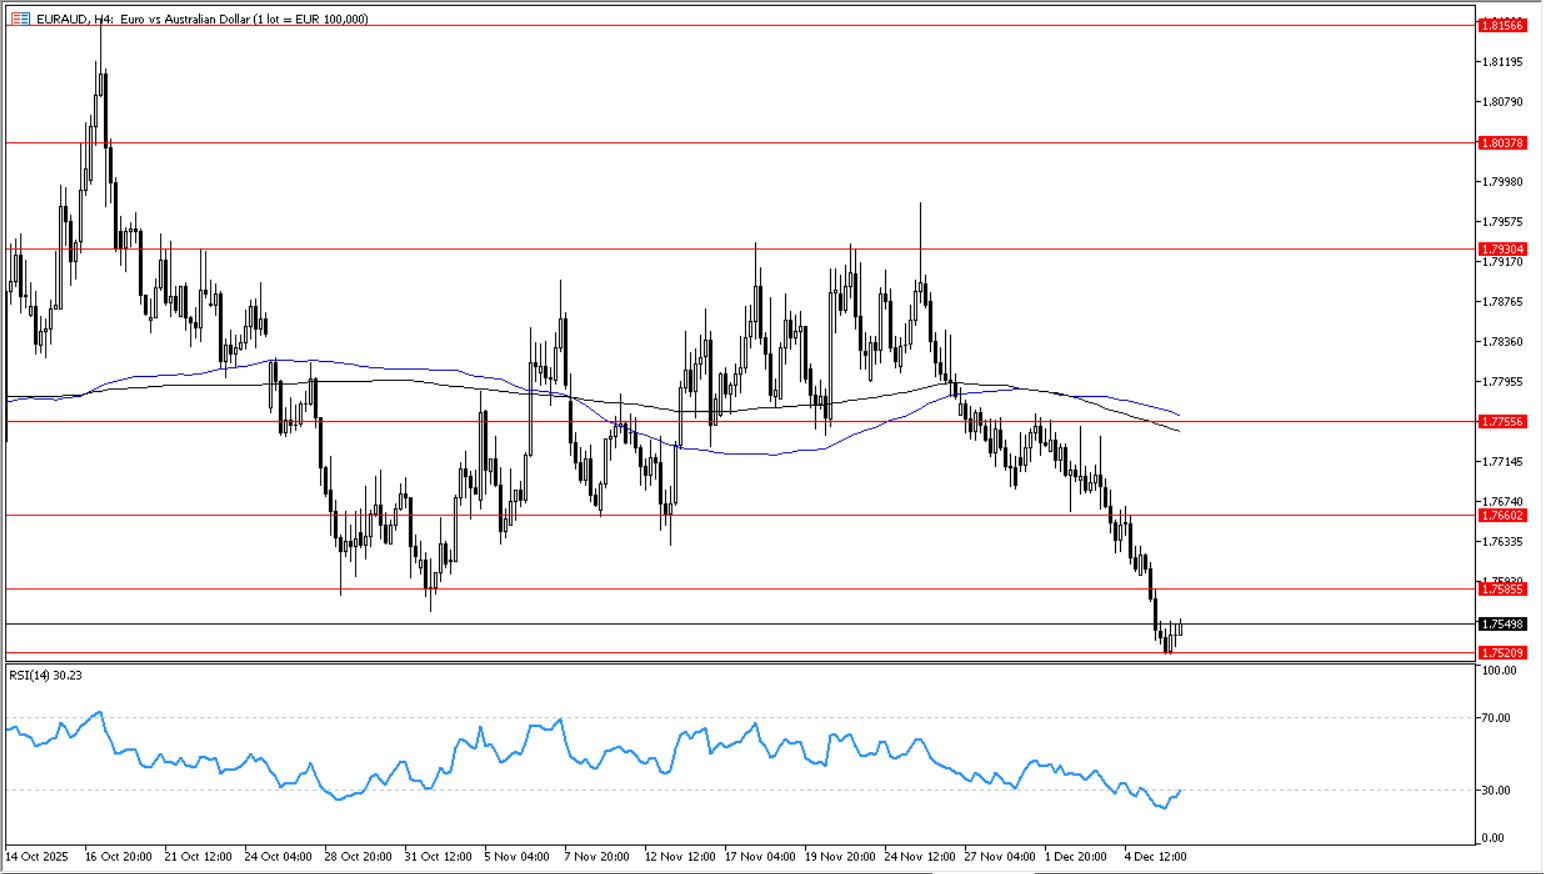
Task: Click the 1.79304 horizontal line price tag
Action: 1502,249
